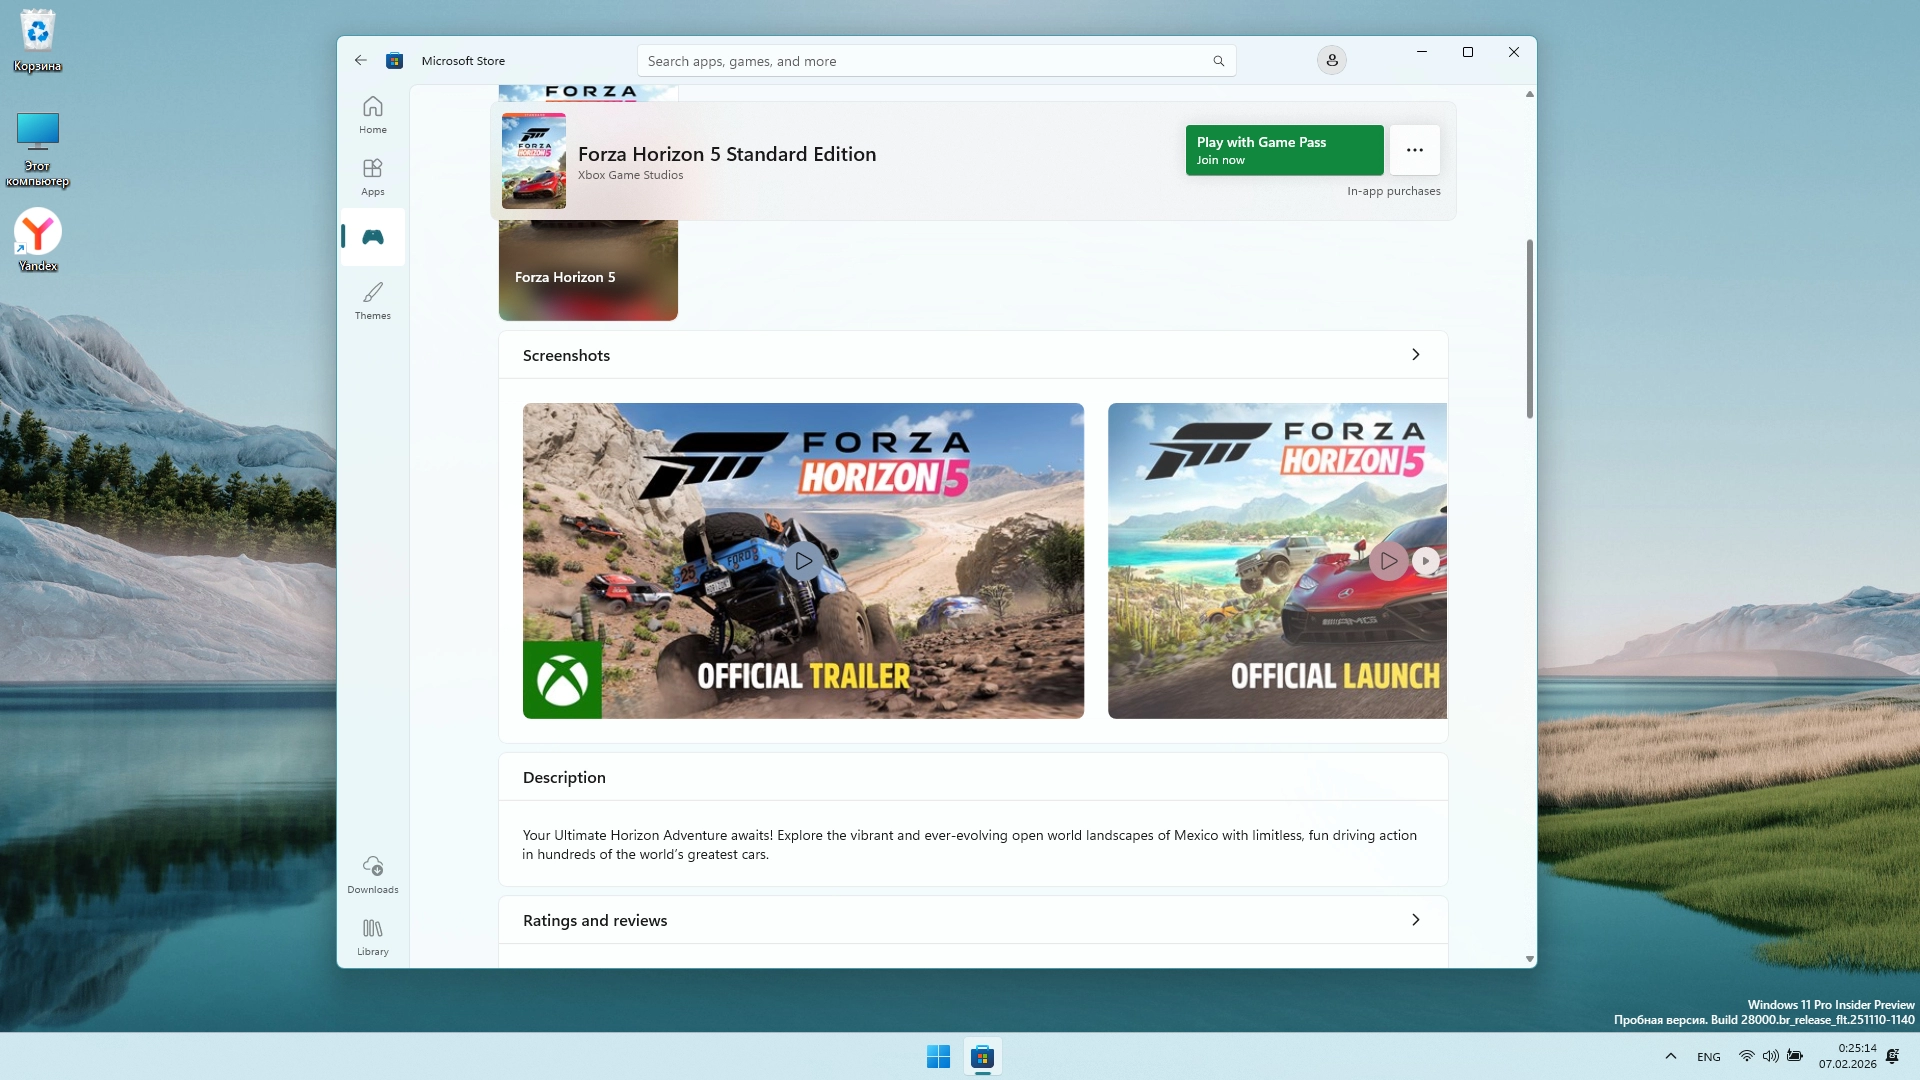The width and height of the screenshot is (1920, 1080).
Task: Go to the Apps section
Action: click(x=372, y=176)
